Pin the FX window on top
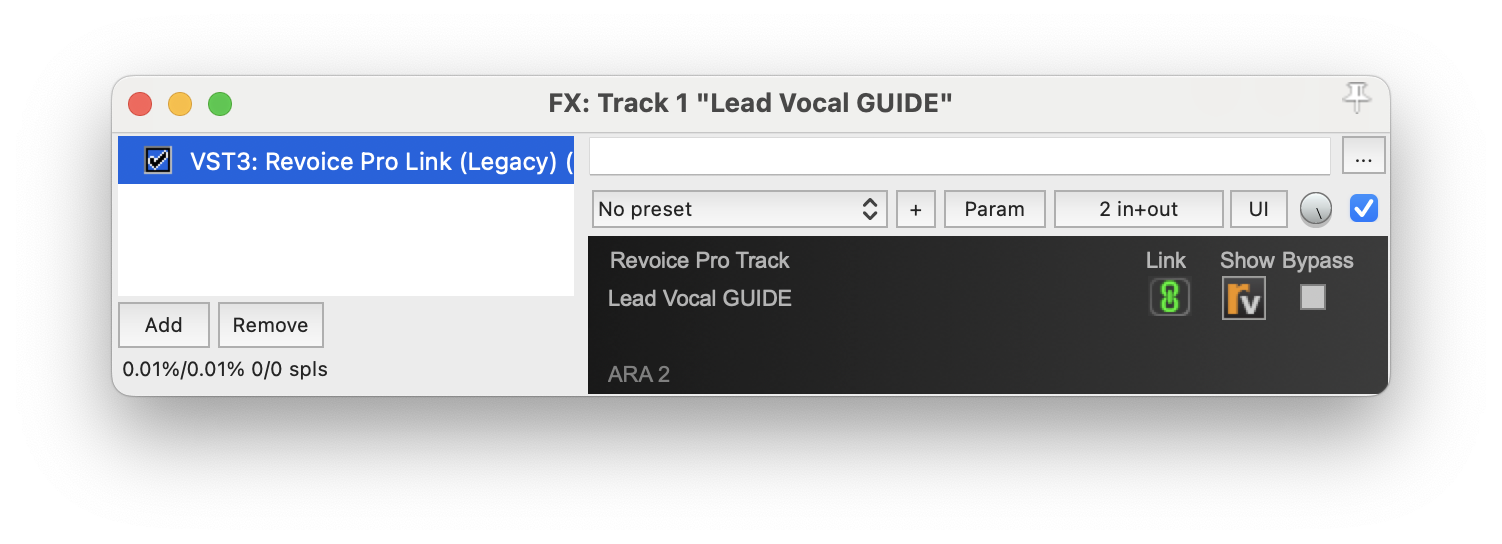Viewport: 1502px width, 544px height. click(x=1356, y=98)
